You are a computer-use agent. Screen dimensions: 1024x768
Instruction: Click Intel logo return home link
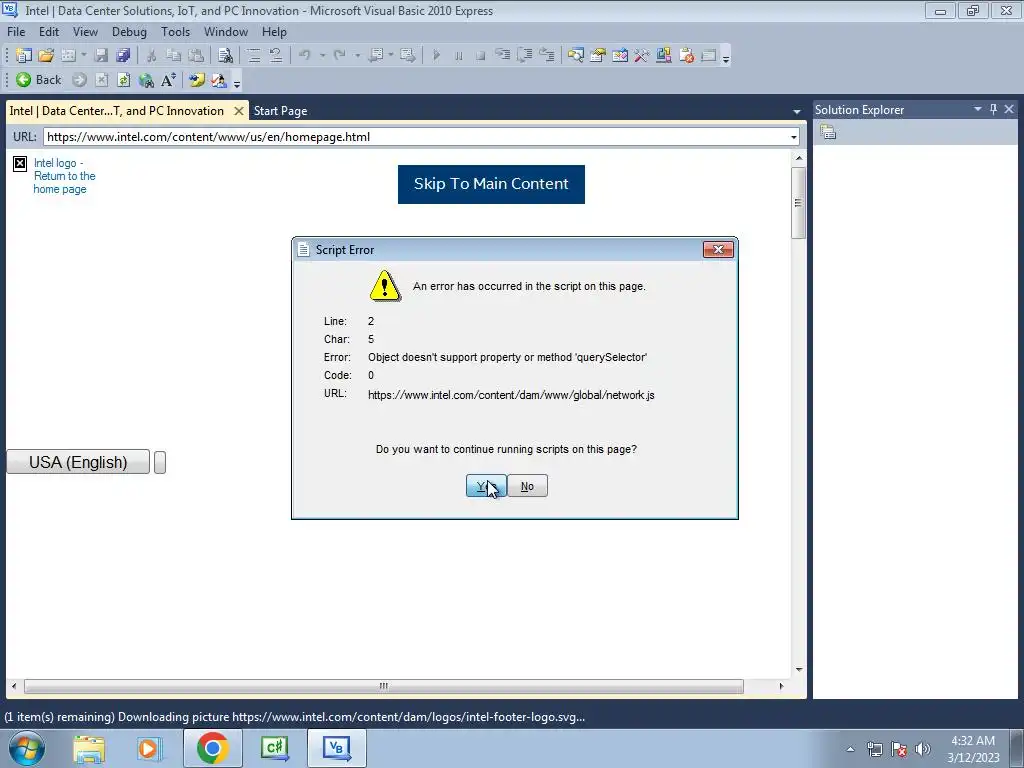click(x=64, y=176)
